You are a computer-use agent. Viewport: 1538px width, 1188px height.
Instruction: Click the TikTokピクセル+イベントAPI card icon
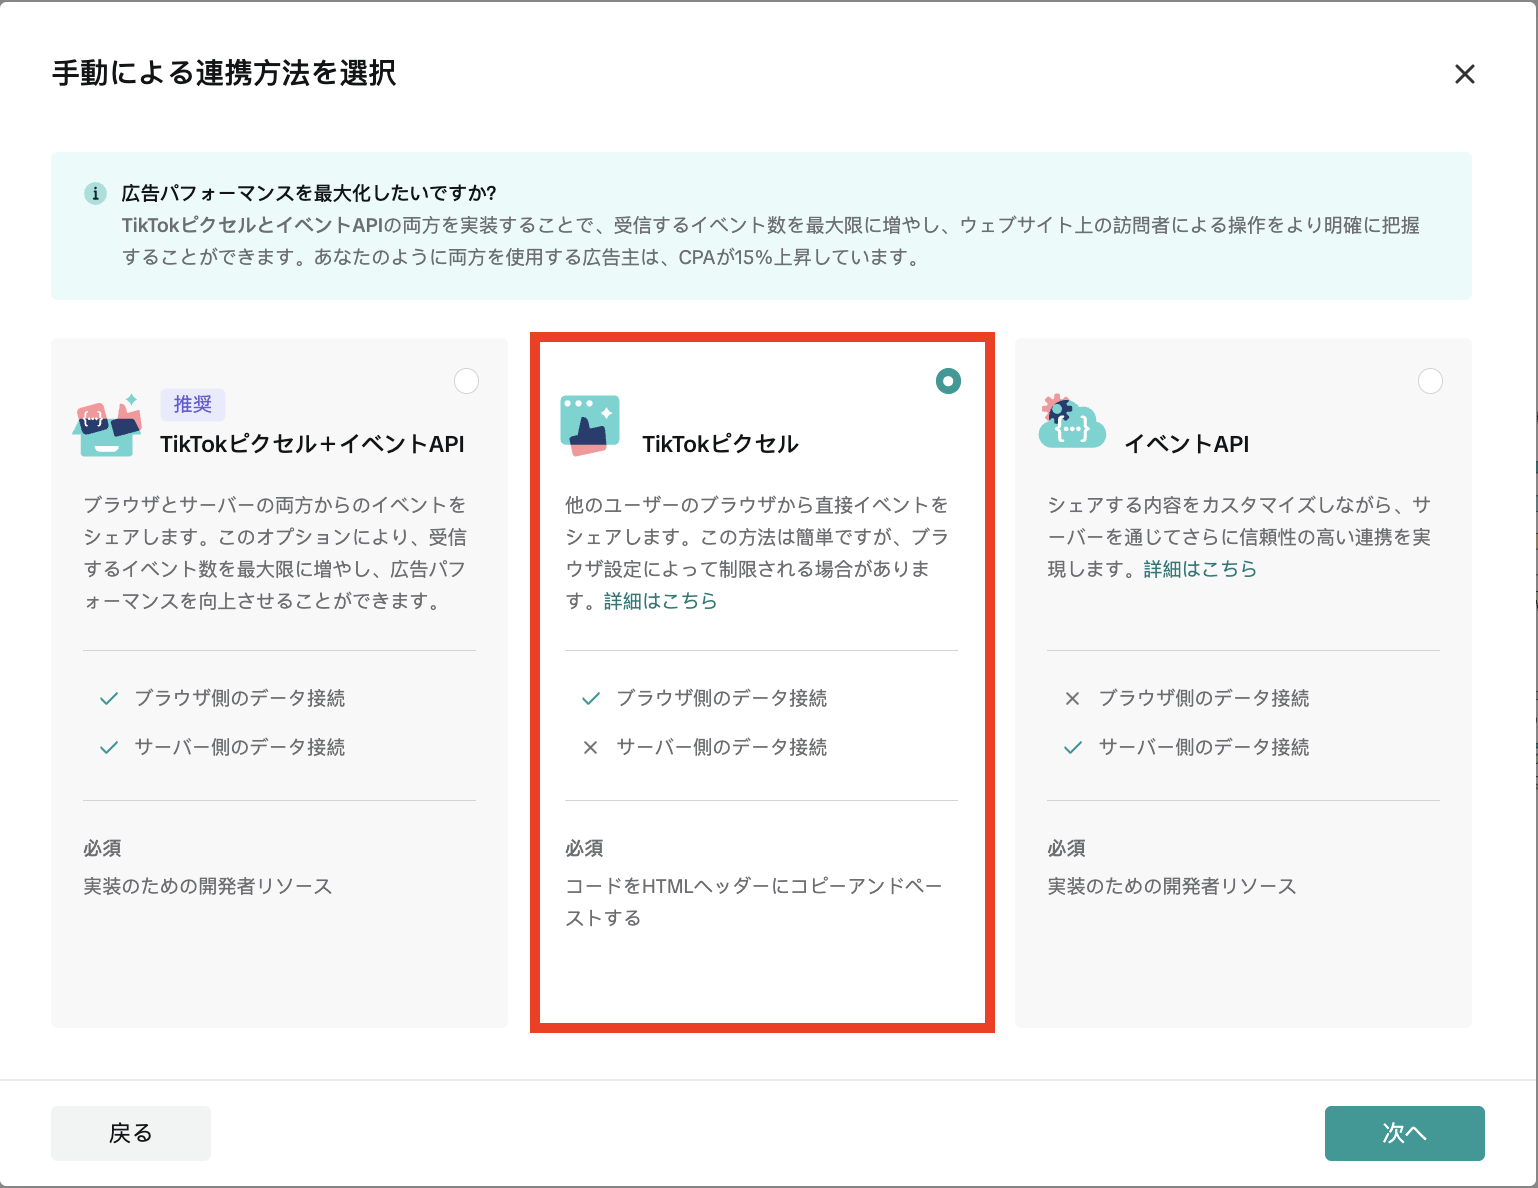click(107, 424)
